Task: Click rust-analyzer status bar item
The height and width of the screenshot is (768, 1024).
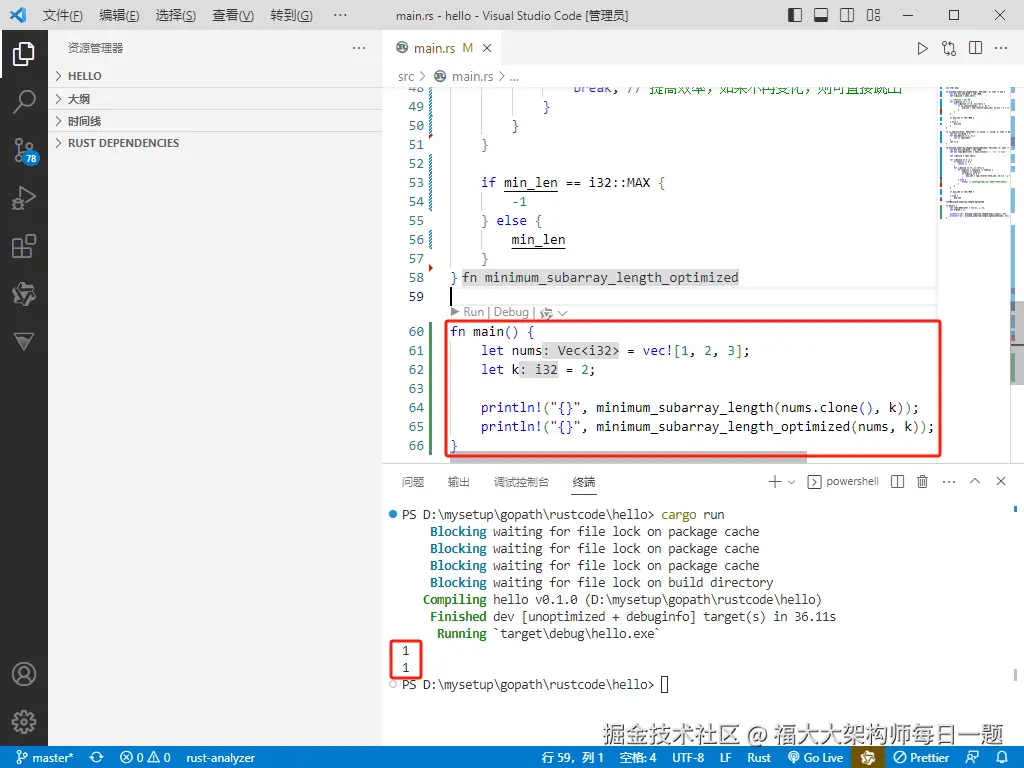Action: point(220,758)
